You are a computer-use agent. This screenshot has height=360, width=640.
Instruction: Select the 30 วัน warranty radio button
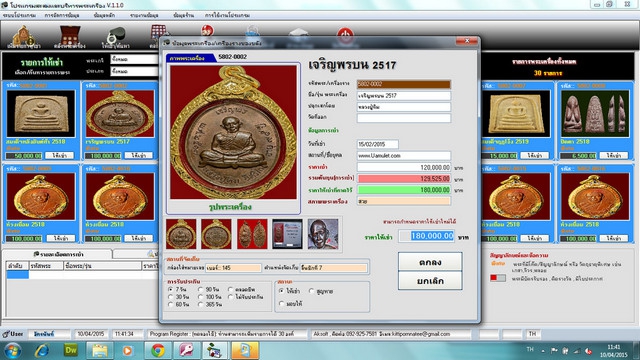coord(171,297)
